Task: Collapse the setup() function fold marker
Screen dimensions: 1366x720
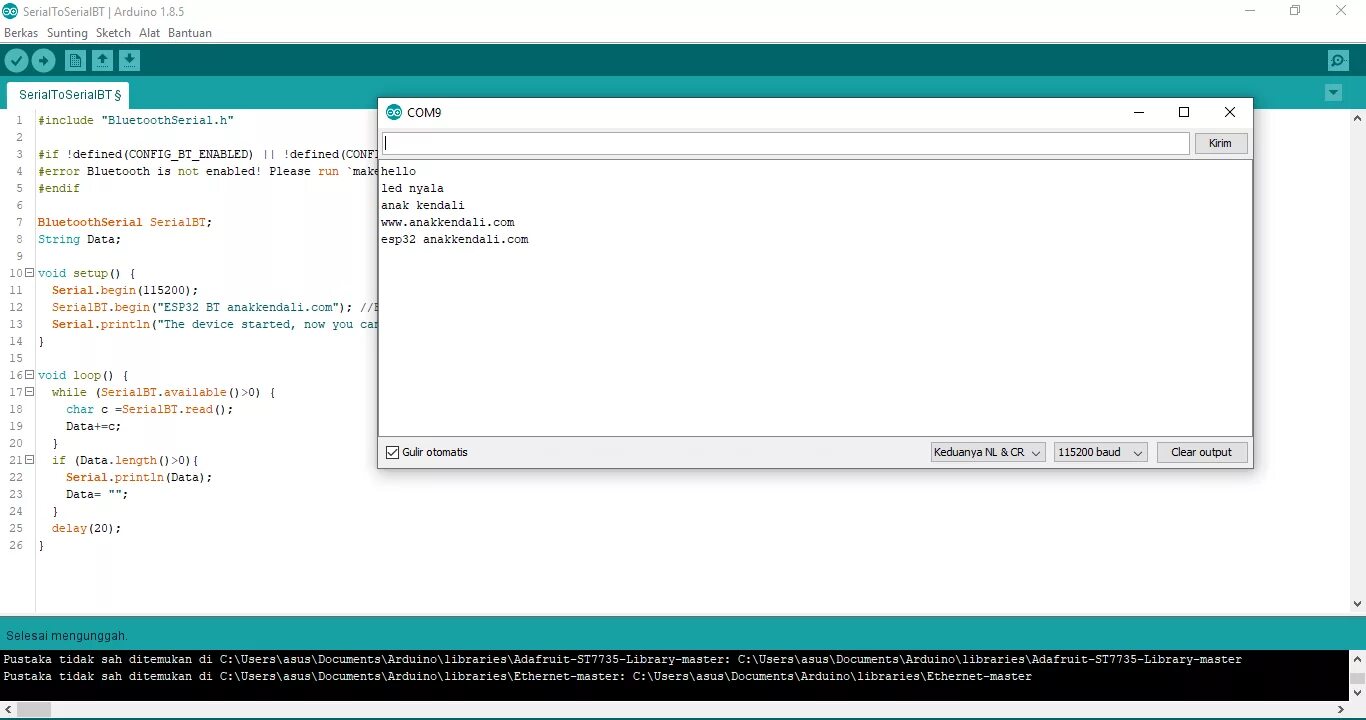Action: point(29,273)
